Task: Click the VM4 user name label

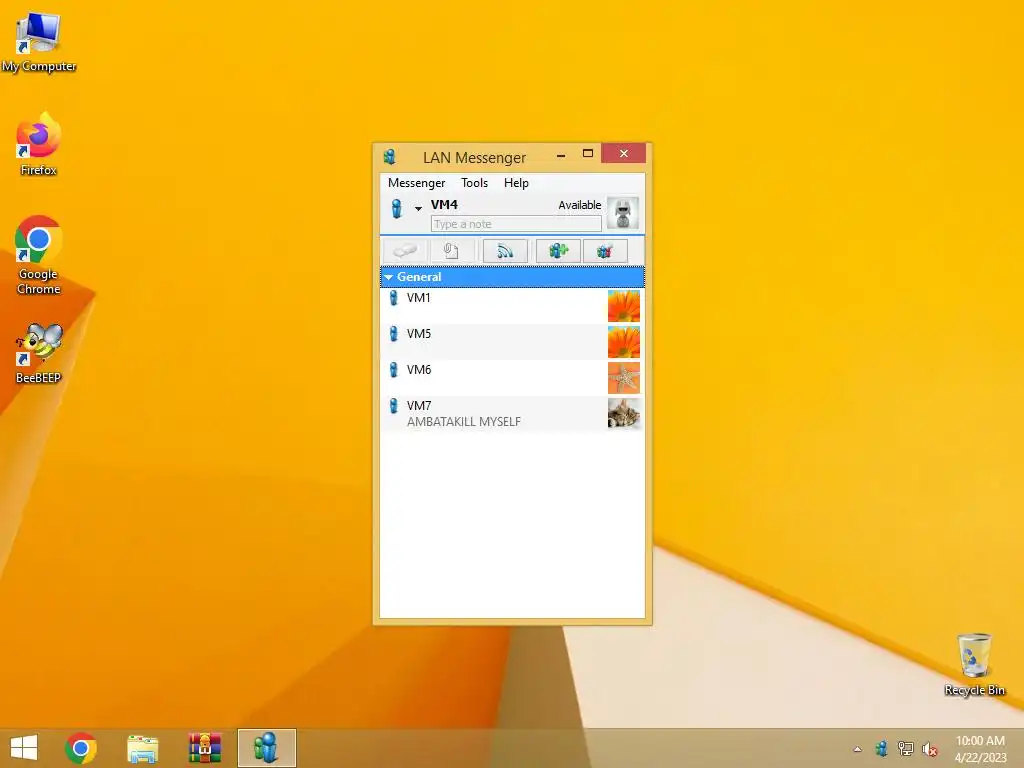Action: [444, 204]
